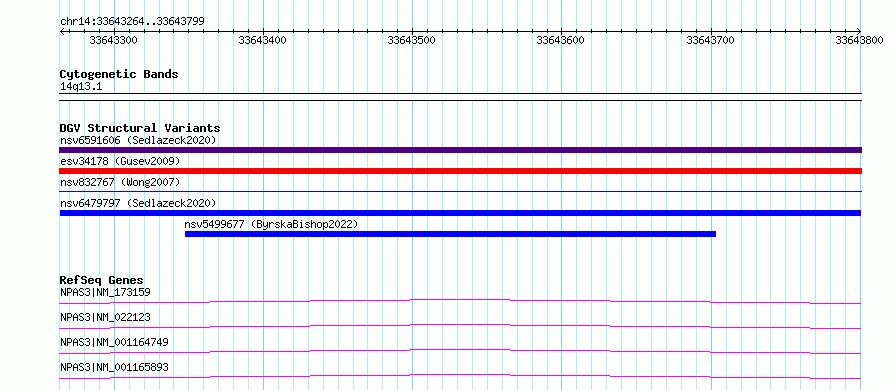Click ruler position 33643300
Image resolution: width=890 pixels, height=390 pixels.
[x=114, y=40]
